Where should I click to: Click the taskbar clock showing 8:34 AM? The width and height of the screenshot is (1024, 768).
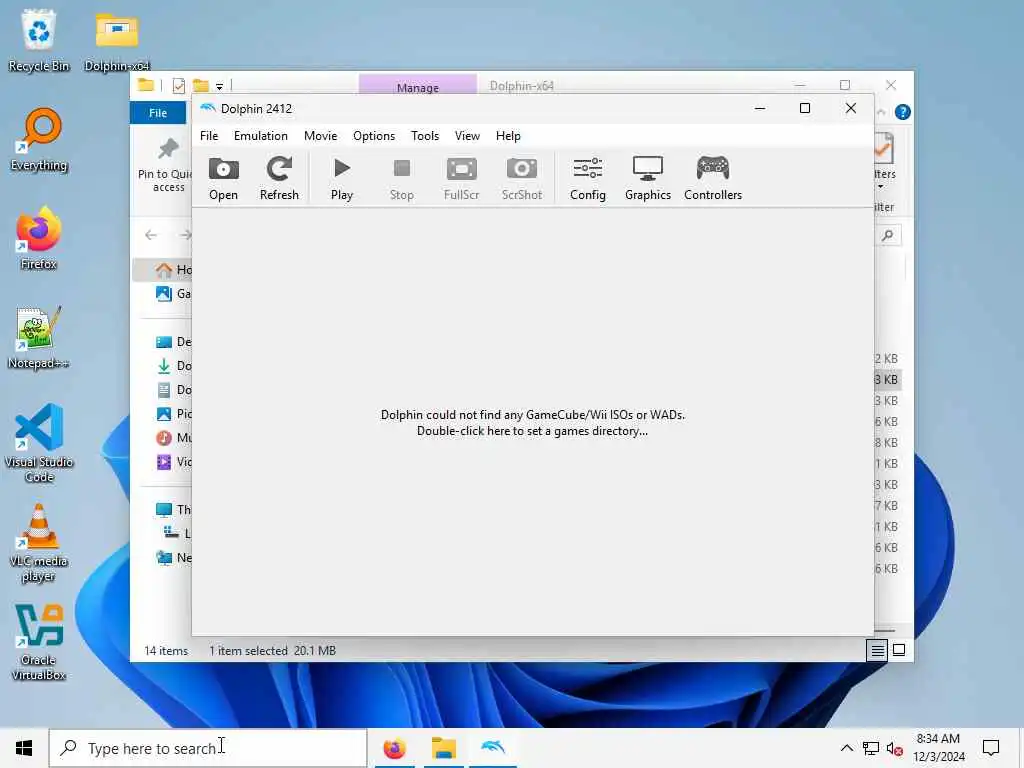[938, 748]
